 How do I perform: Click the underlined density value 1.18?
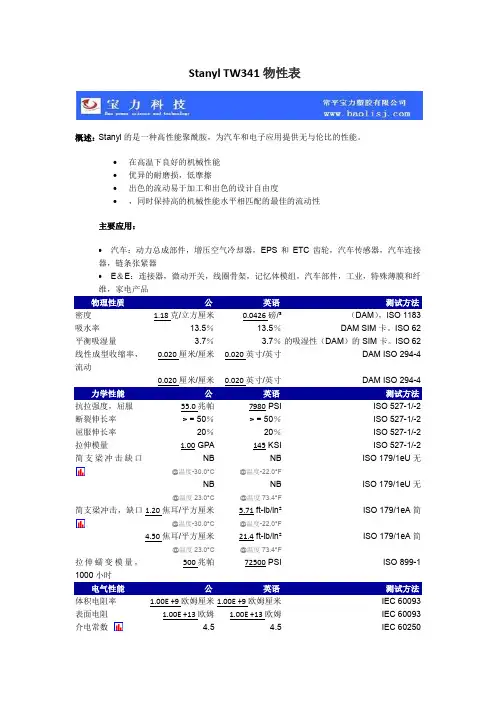tap(161, 316)
